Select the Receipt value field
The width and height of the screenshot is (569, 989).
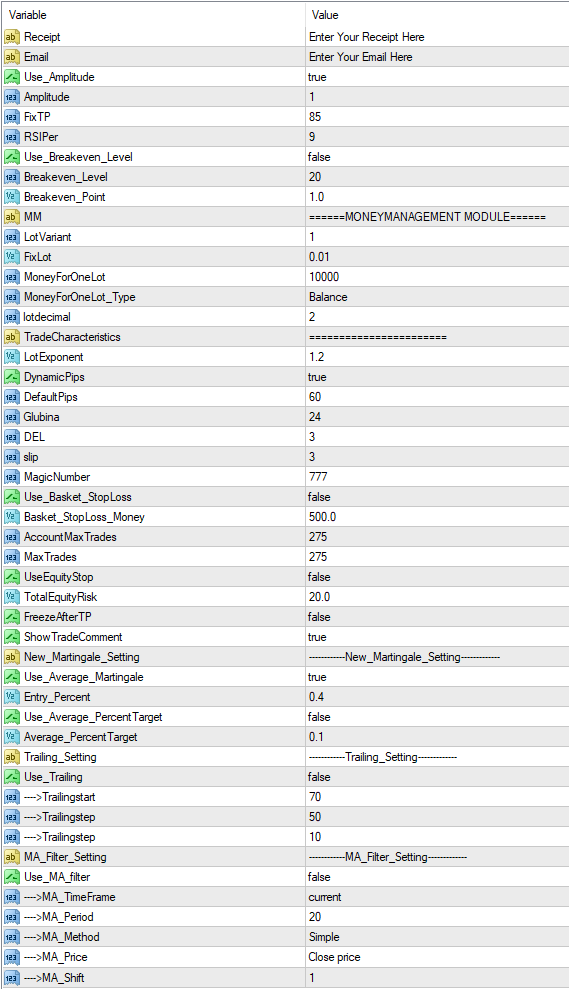437,37
